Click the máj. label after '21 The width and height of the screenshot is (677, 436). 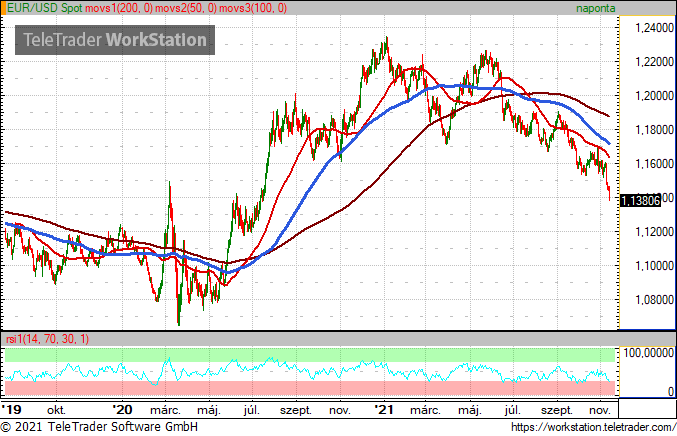[x=470, y=410]
